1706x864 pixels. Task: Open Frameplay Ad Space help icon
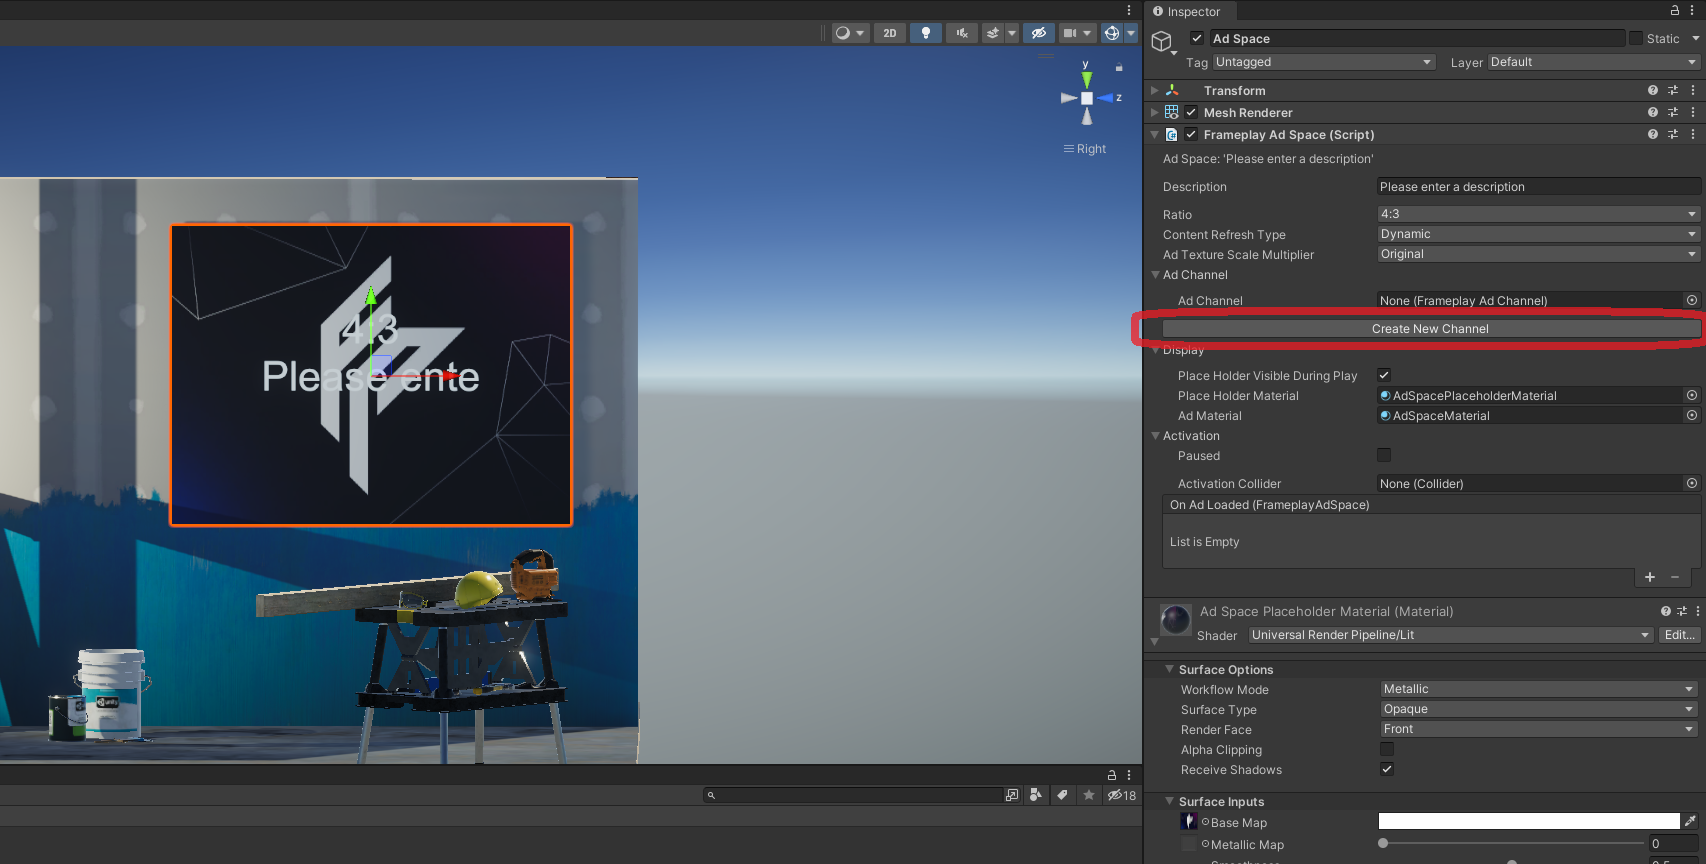[1652, 134]
